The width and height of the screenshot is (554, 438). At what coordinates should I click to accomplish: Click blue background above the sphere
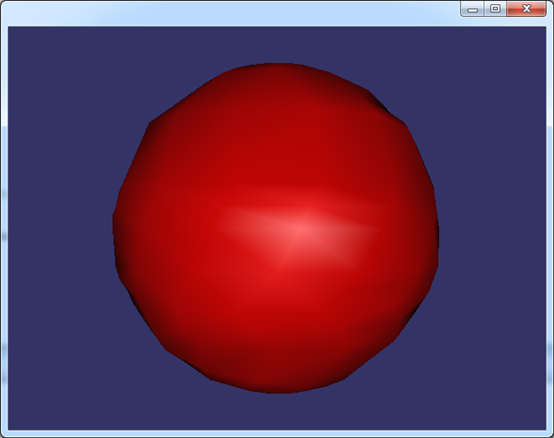277,44
